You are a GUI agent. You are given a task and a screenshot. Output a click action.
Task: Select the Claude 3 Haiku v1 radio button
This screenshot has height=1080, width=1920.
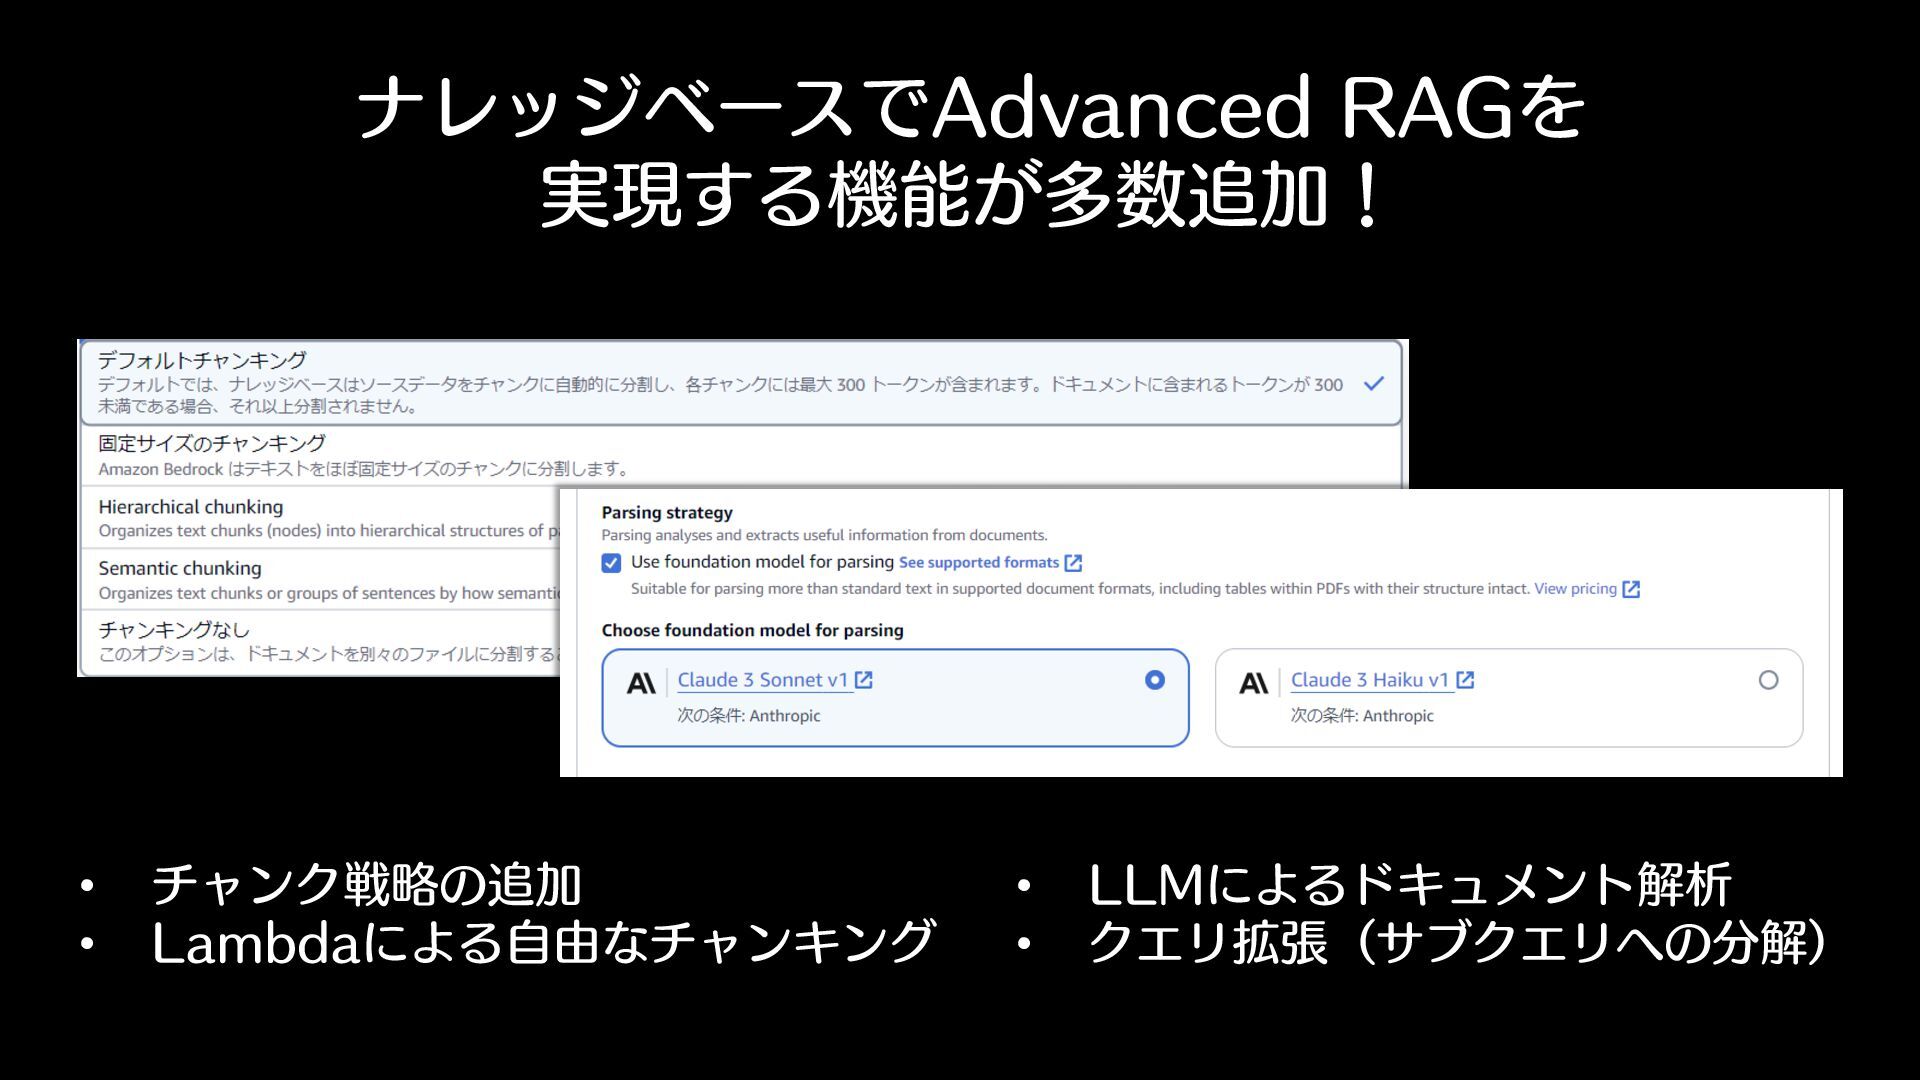tap(1768, 680)
